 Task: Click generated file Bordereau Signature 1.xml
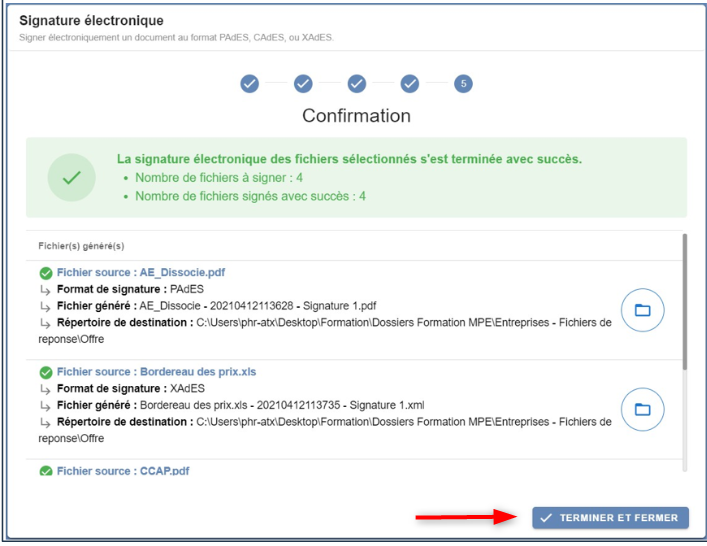(x=284, y=405)
